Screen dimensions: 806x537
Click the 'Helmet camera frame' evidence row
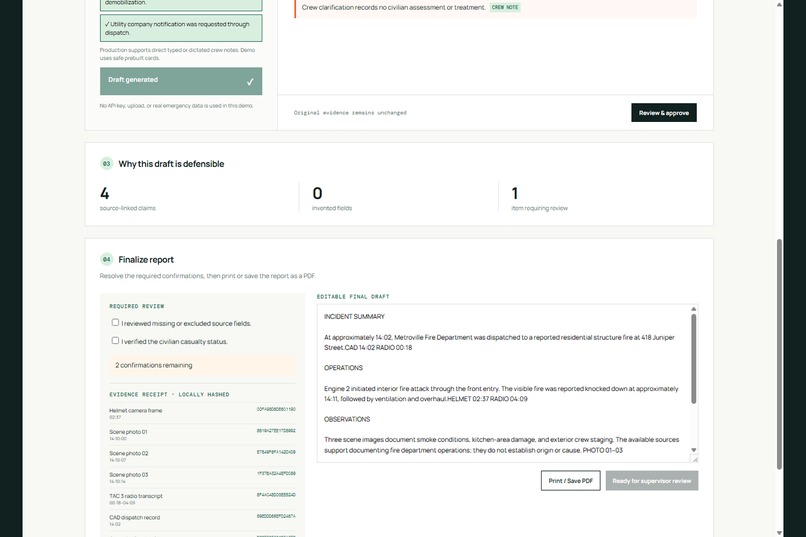(202, 413)
